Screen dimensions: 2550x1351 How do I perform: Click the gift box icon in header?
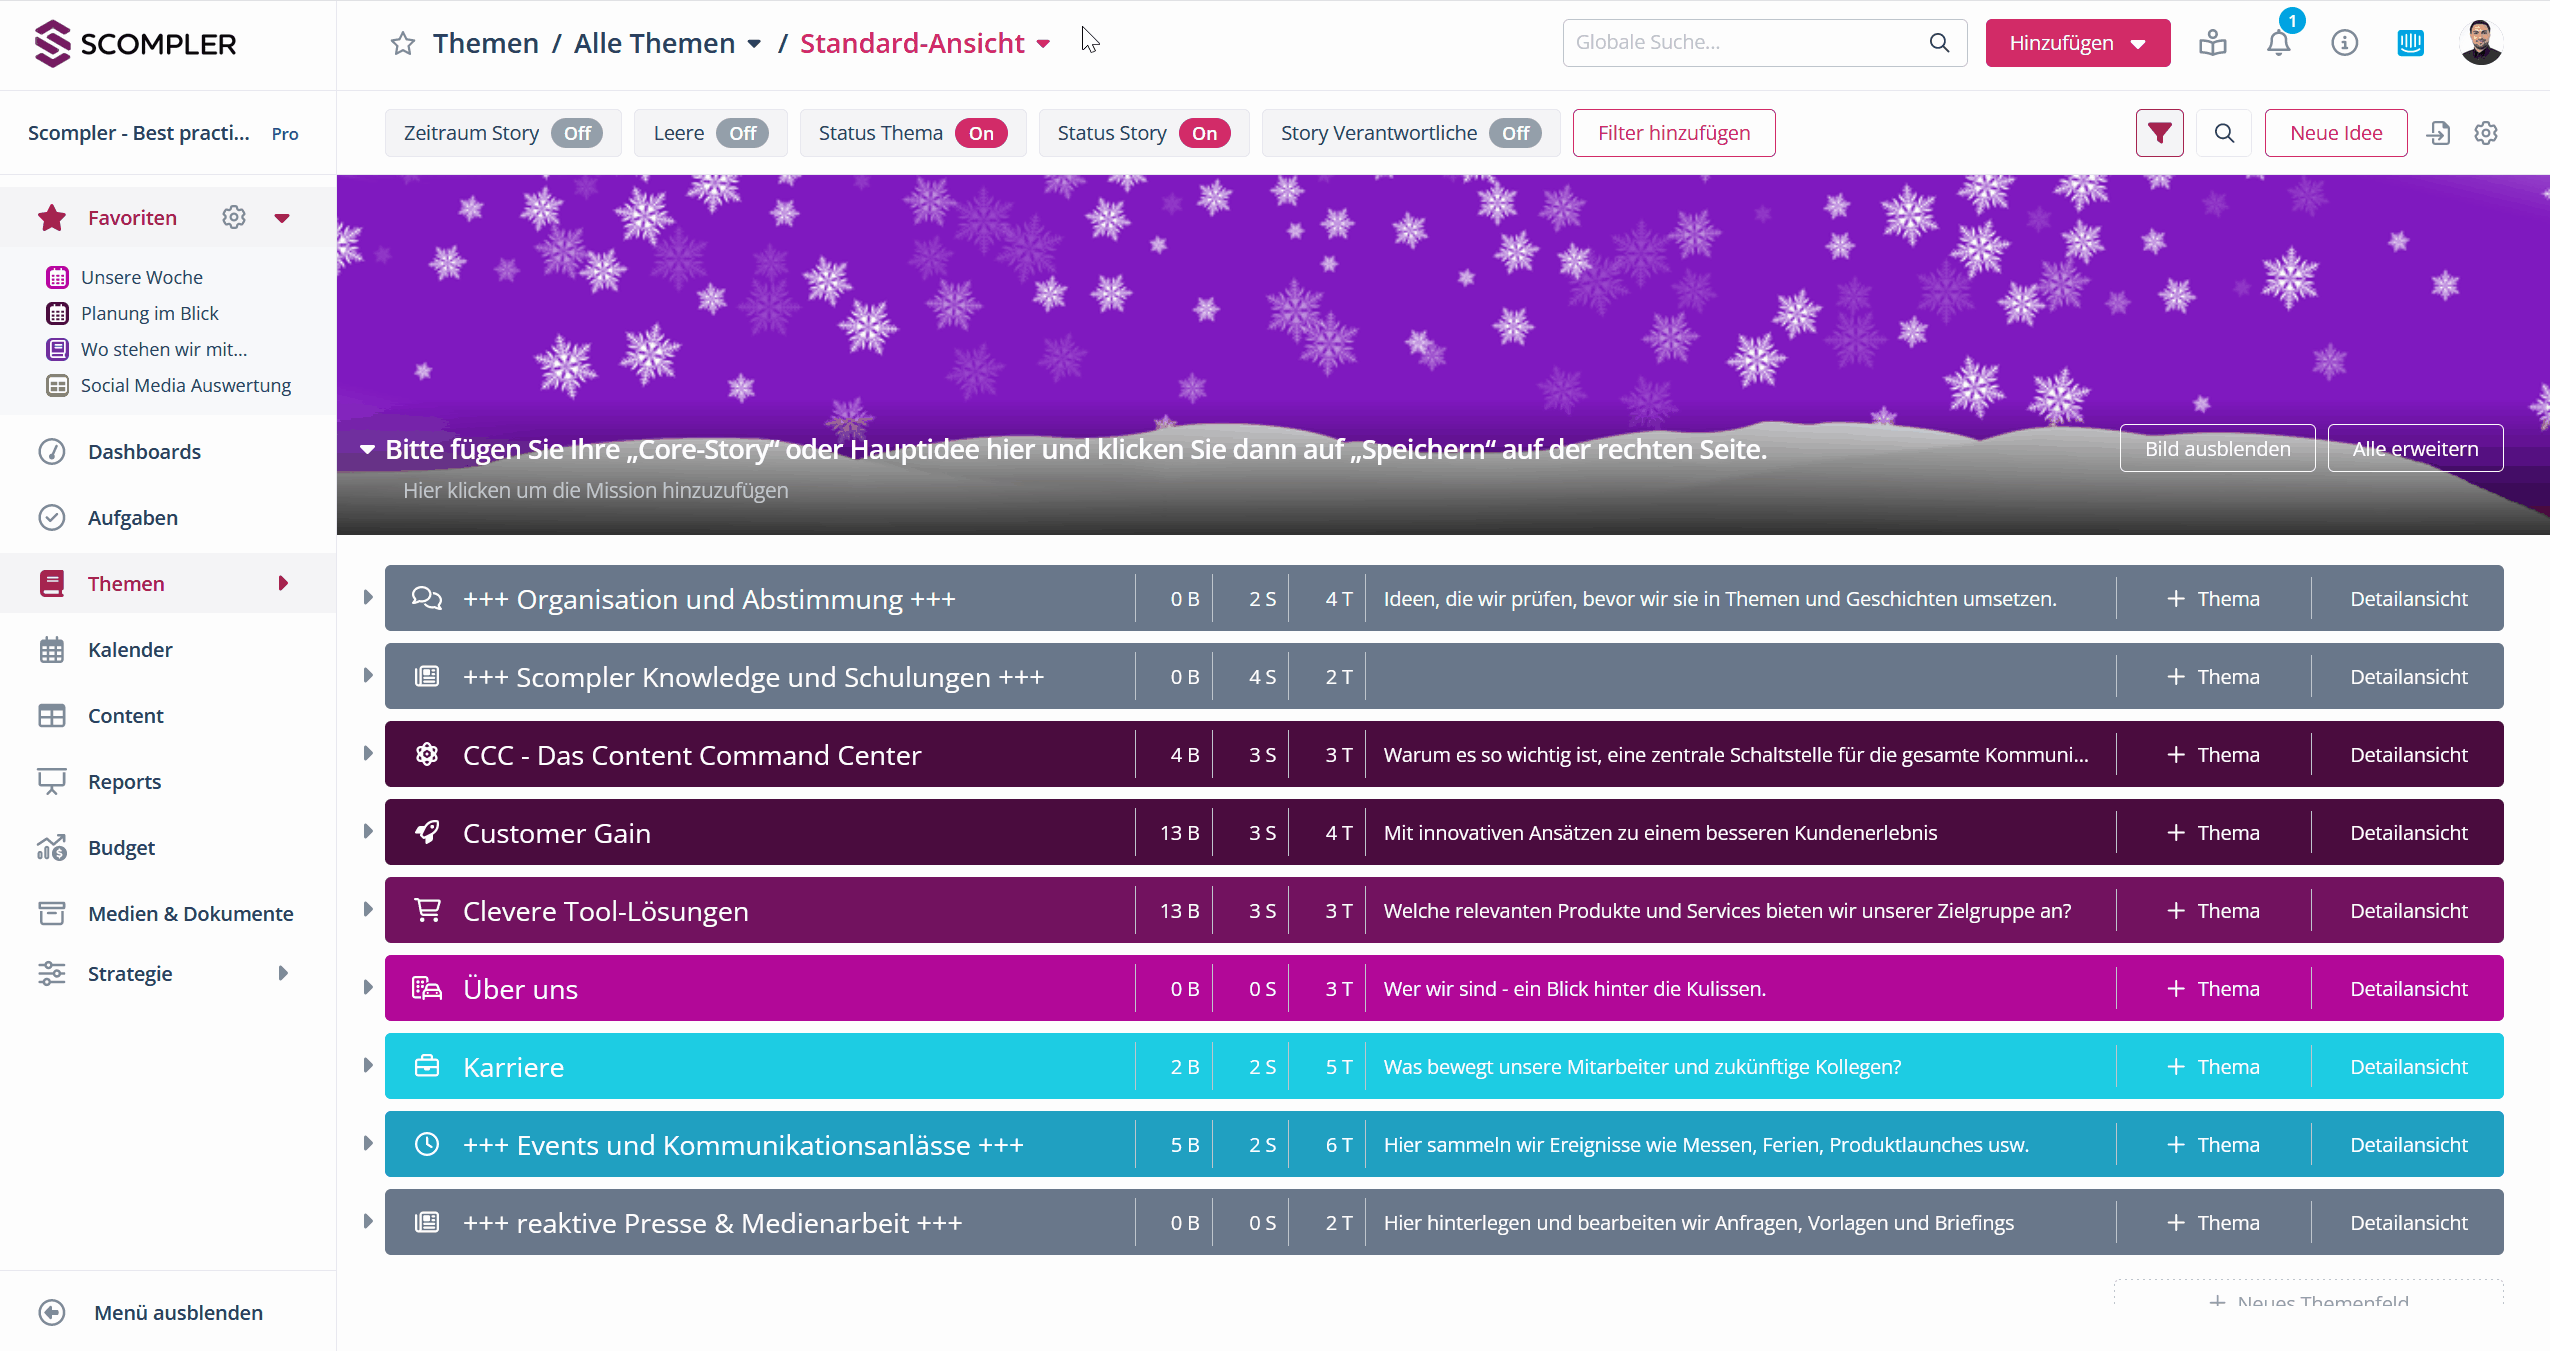point(2212,43)
